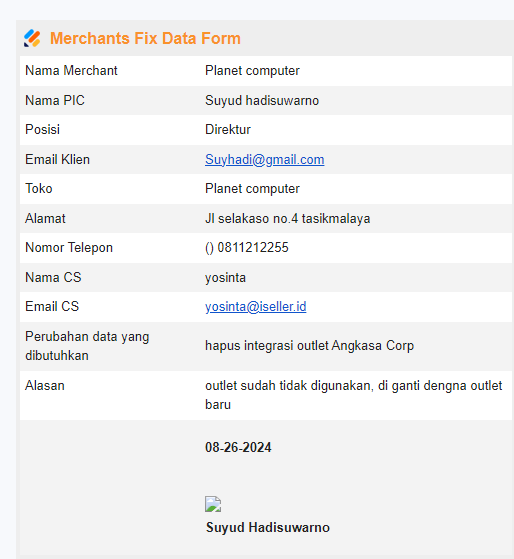Click the Jotform pencil logo icon
Viewport: 514px width, 559px height.
(32, 38)
